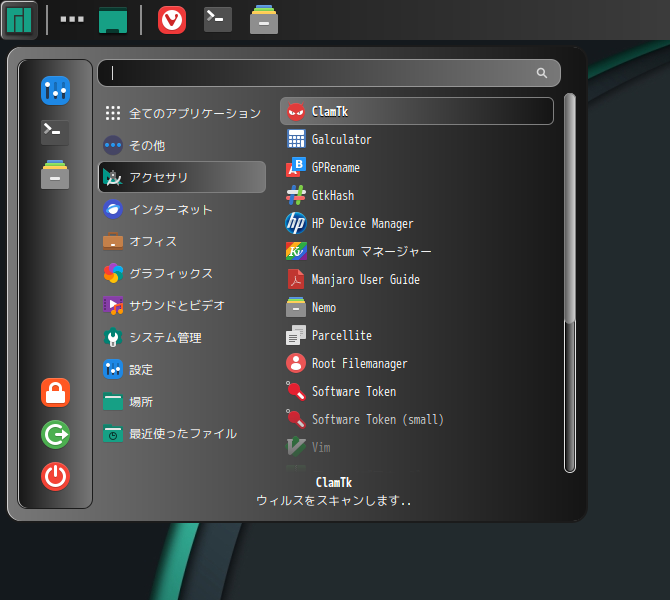Screen dimensions: 670x600
Task: Select グラフィックス category
Action: coord(182,274)
